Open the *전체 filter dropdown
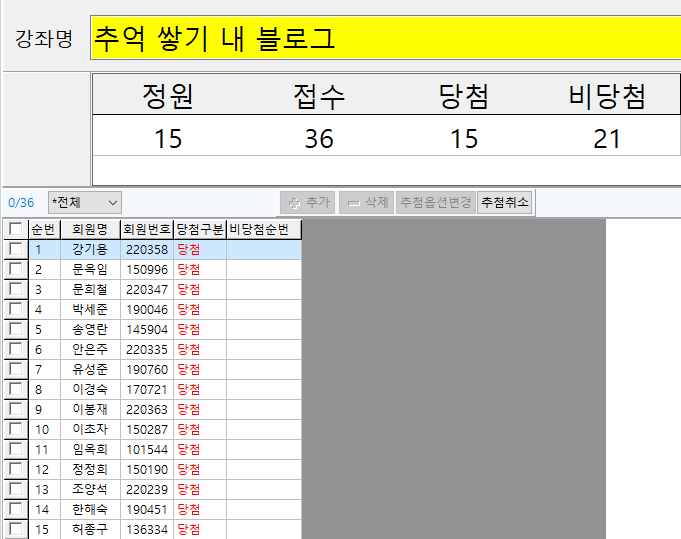 point(85,203)
